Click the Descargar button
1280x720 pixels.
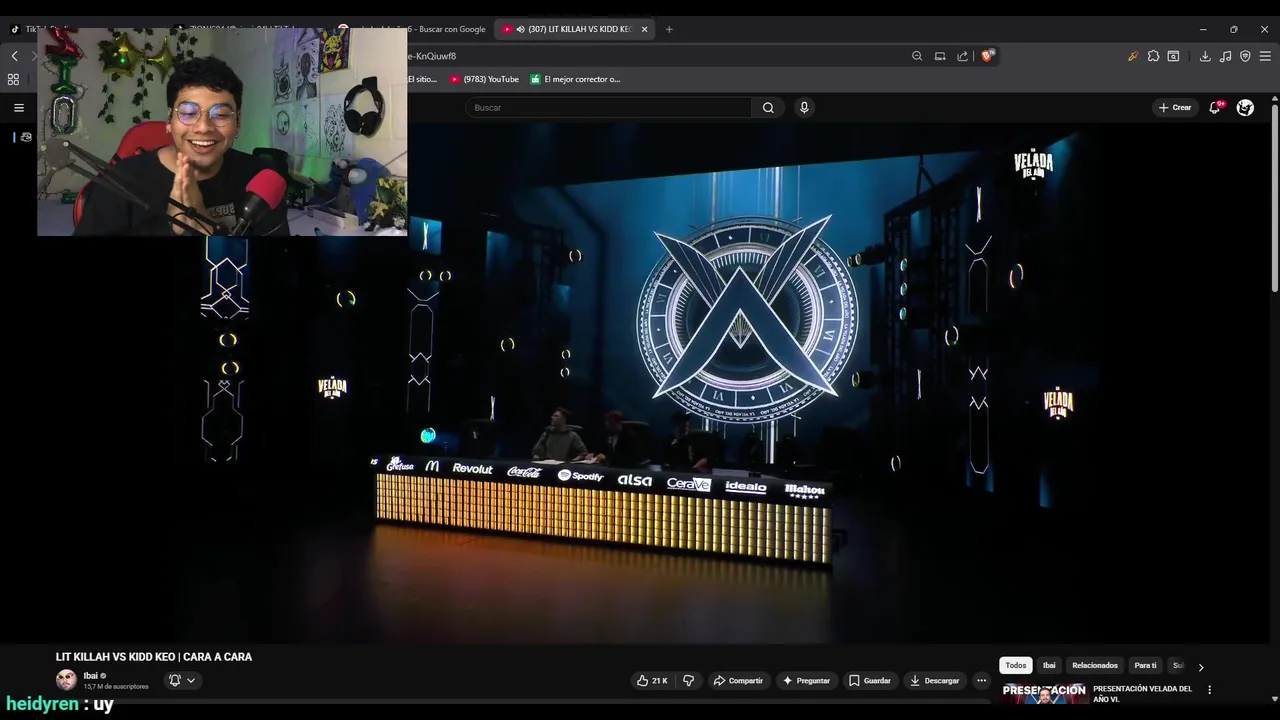click(934, 680)
